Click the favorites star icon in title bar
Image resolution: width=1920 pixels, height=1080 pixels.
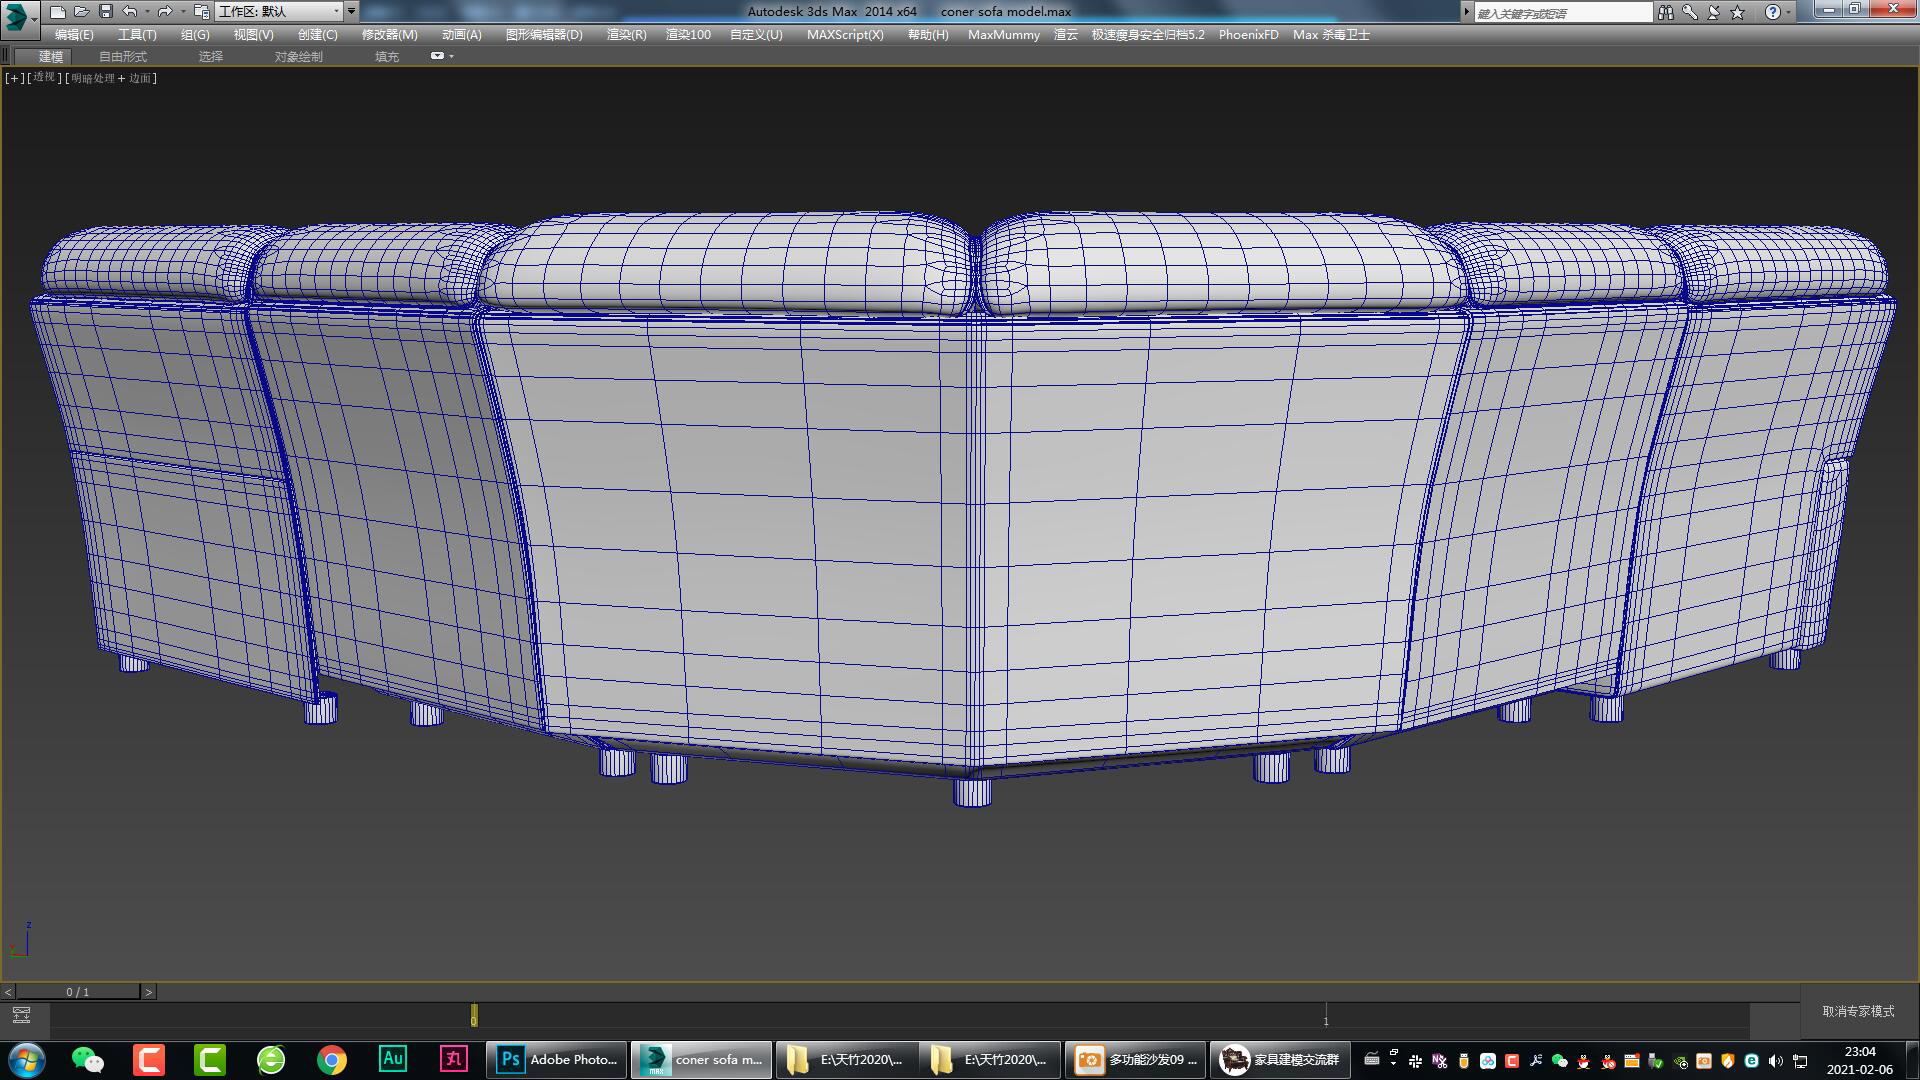[x=1737, y=12]
